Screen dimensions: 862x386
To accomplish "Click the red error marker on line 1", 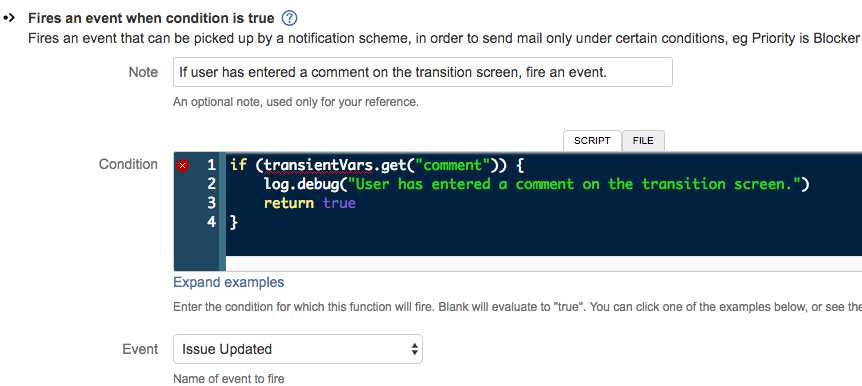I will click(x=183, y=165).
